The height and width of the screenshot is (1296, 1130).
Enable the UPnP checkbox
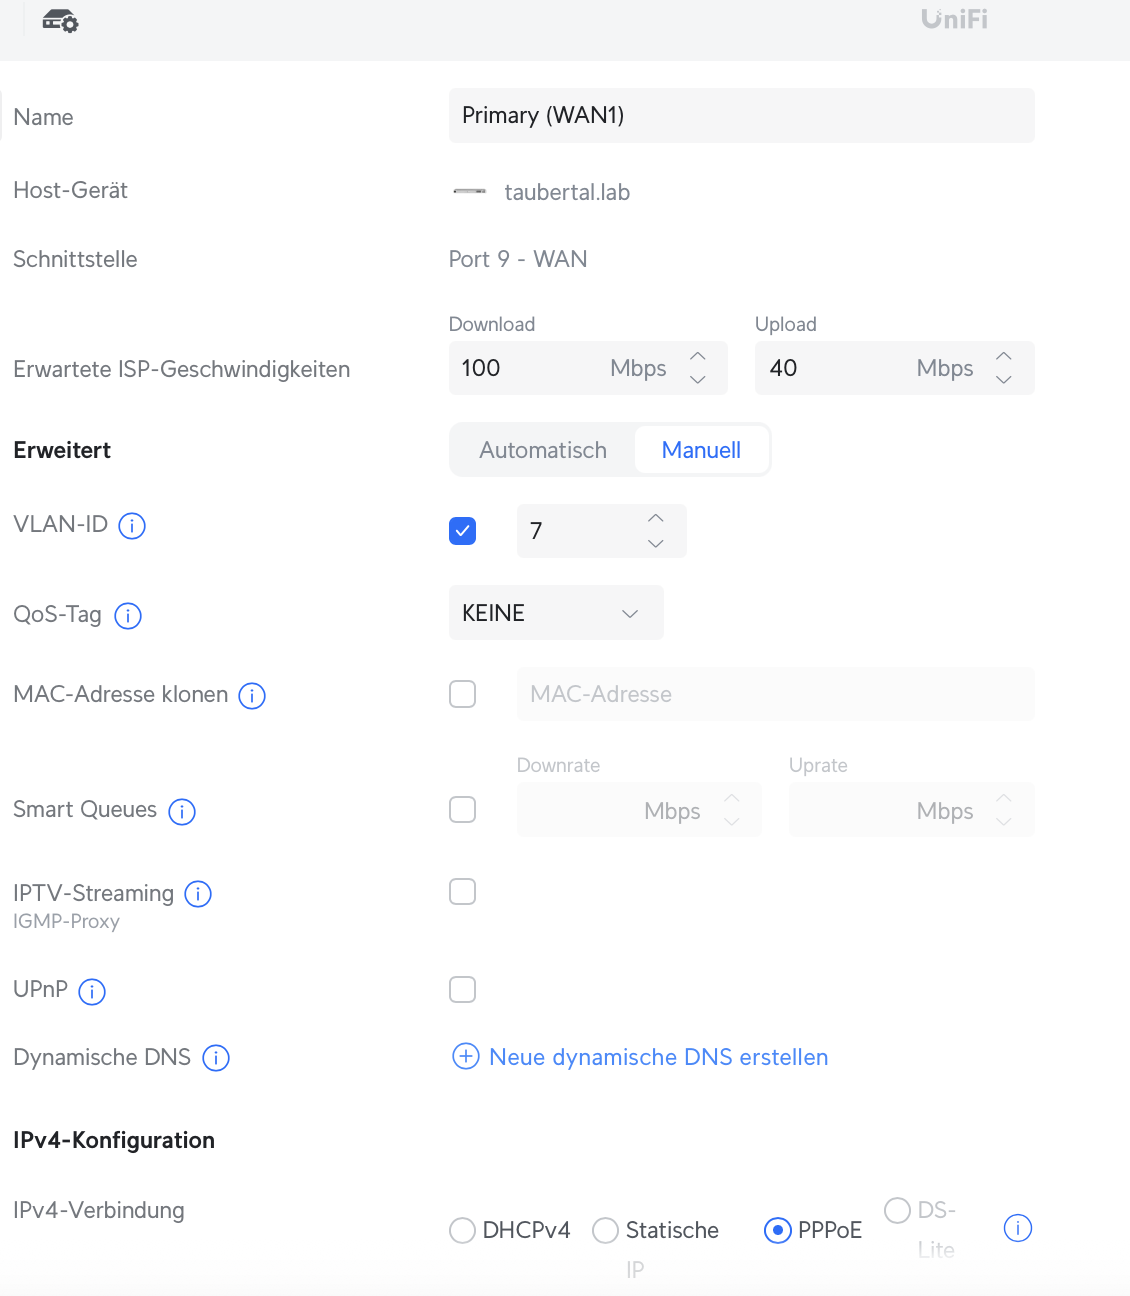pos(462,990)
